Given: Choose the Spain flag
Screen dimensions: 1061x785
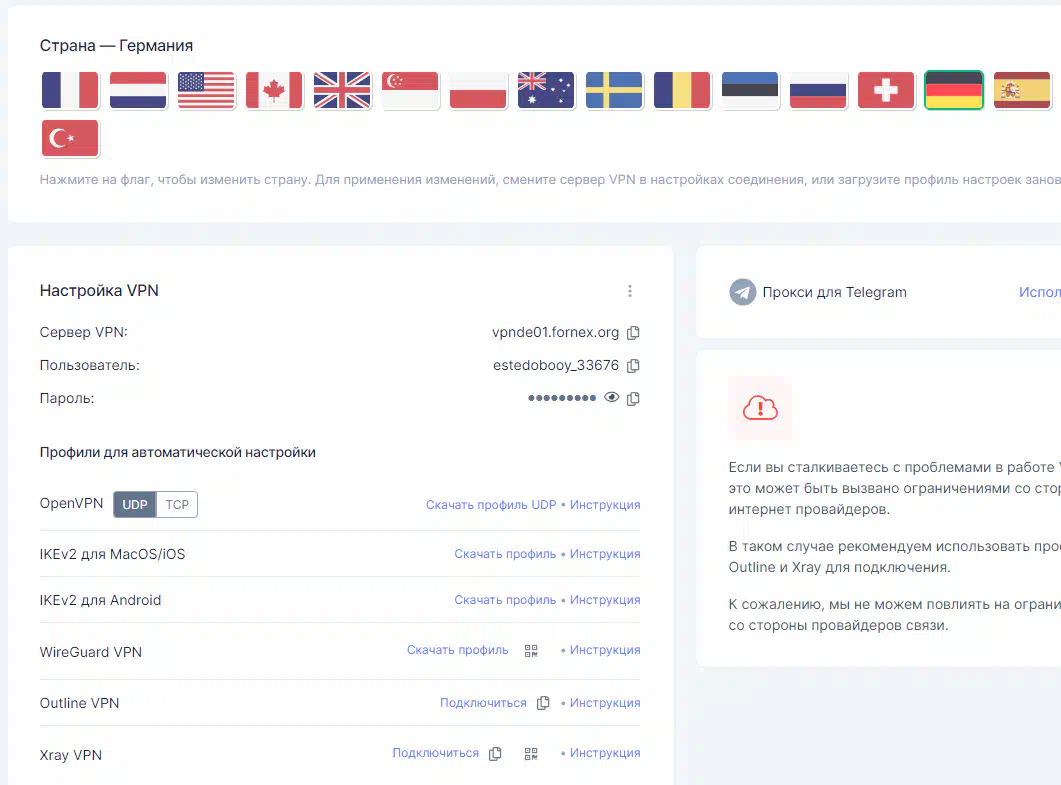Looking at the screenshot, I should (1022, 90).
